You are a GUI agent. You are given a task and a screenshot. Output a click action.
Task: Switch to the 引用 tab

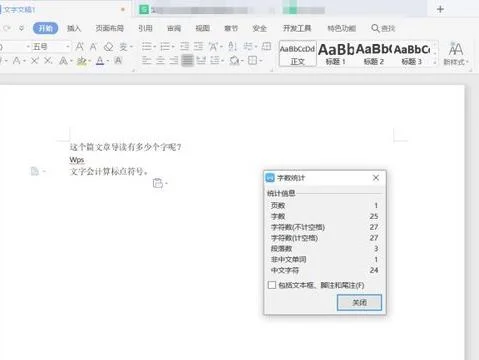(x=145, y=28)
